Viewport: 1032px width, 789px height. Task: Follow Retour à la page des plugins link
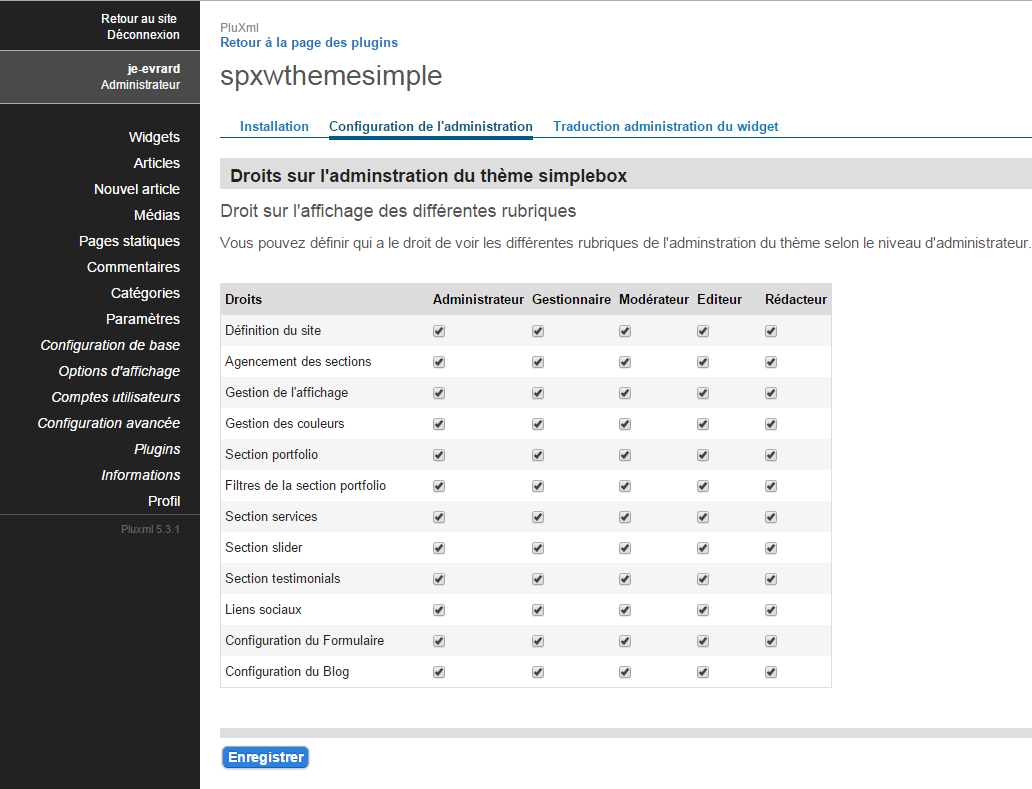click(x=309, y=43)
